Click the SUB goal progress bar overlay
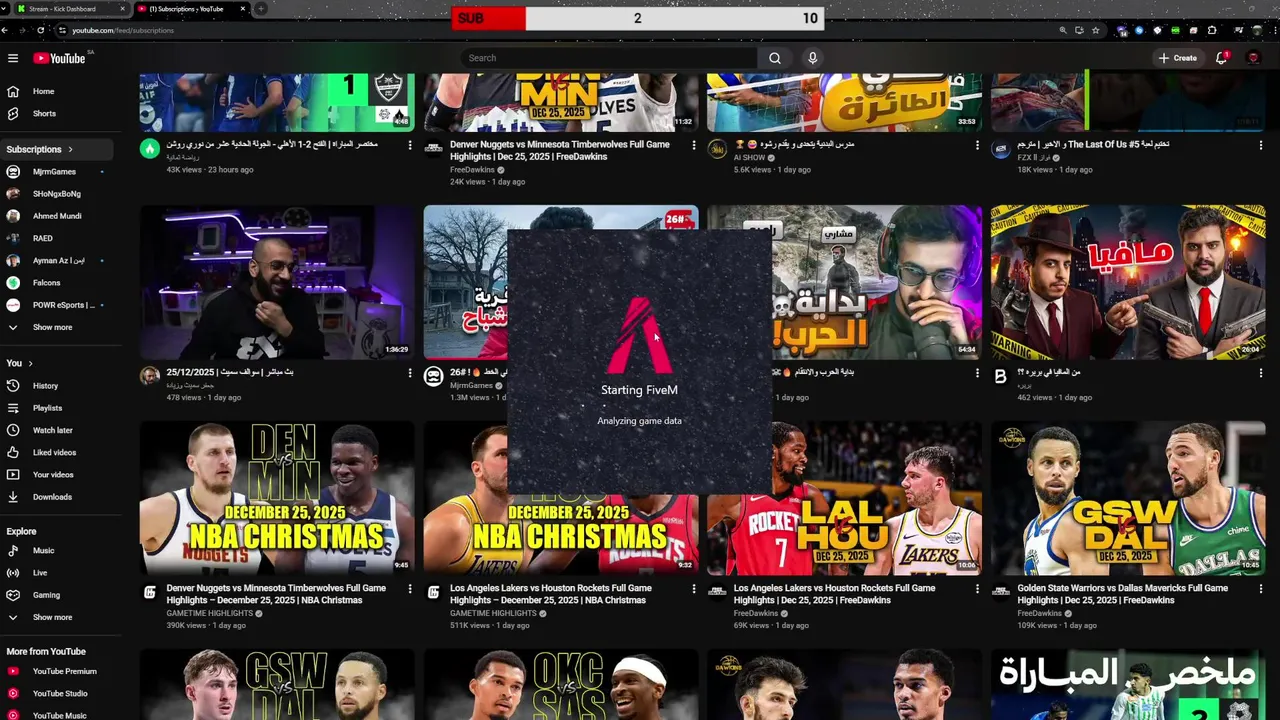1280x720 pixels. coord(638,18)
